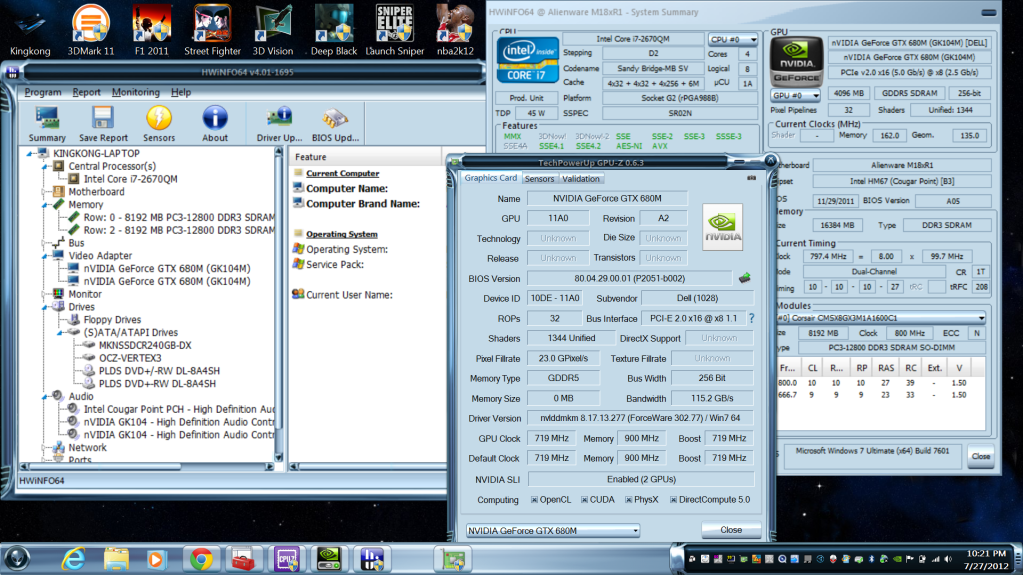Viewport: 1023px width, 575px height.
Task: Open the Report menu
Action: [87, 93]
